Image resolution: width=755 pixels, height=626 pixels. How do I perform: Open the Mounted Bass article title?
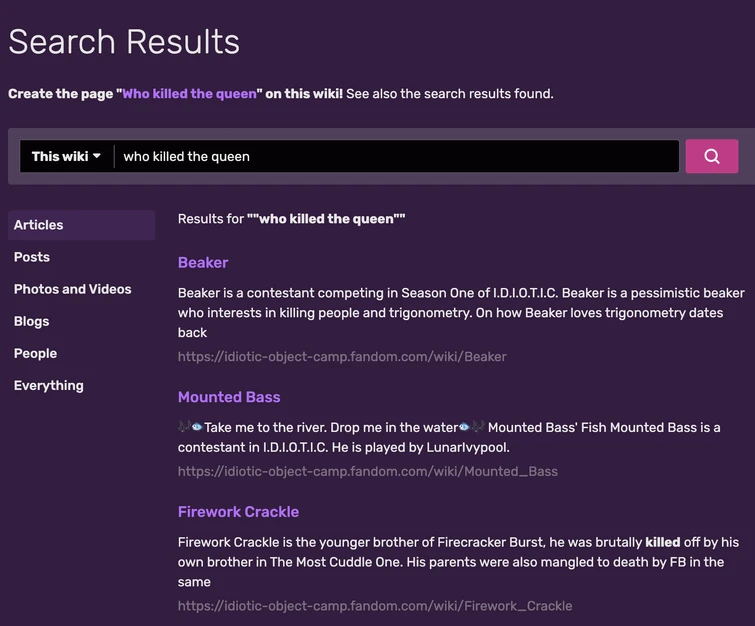tap(229, 397)
